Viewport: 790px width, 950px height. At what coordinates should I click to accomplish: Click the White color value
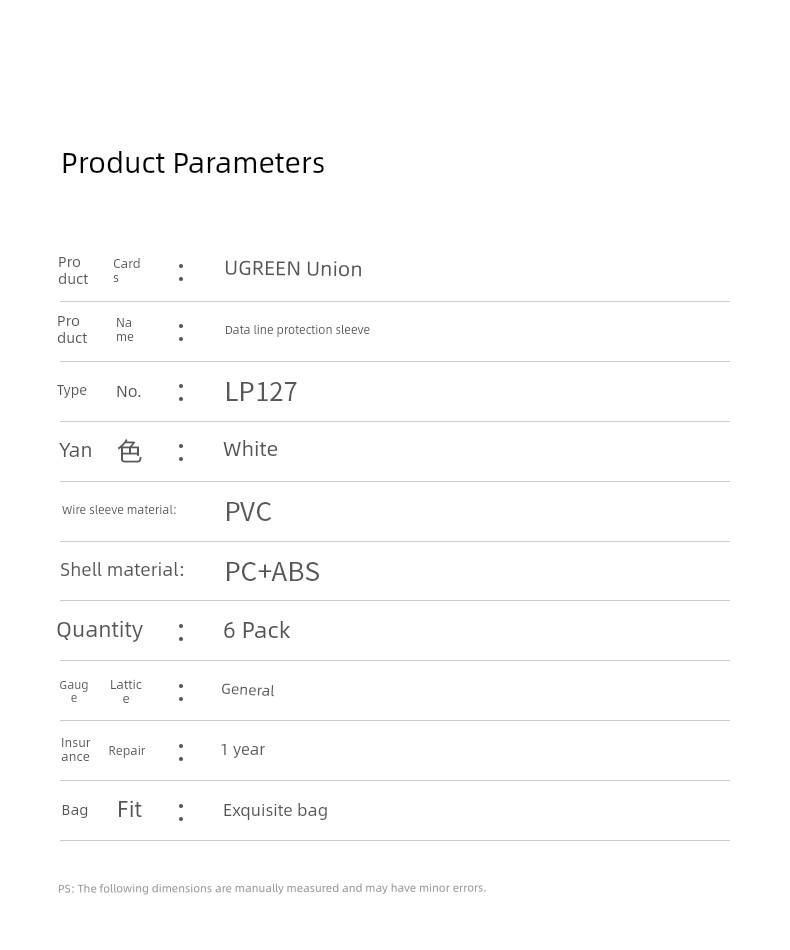click(250, 449)
